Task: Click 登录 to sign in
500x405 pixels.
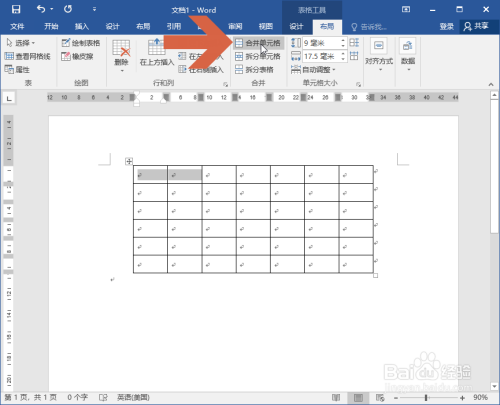Action: [x=446, y=26]
